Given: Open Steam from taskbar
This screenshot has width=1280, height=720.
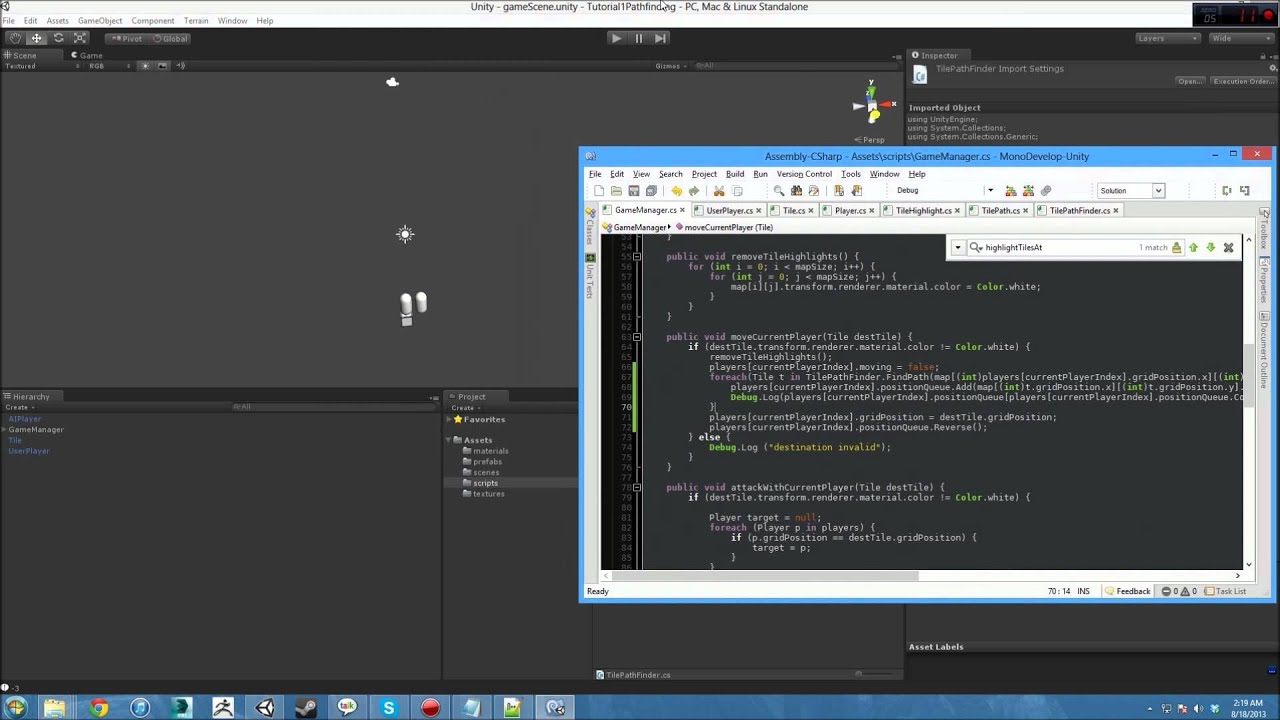Looking at the screenshot, I should tap(305, 708).
